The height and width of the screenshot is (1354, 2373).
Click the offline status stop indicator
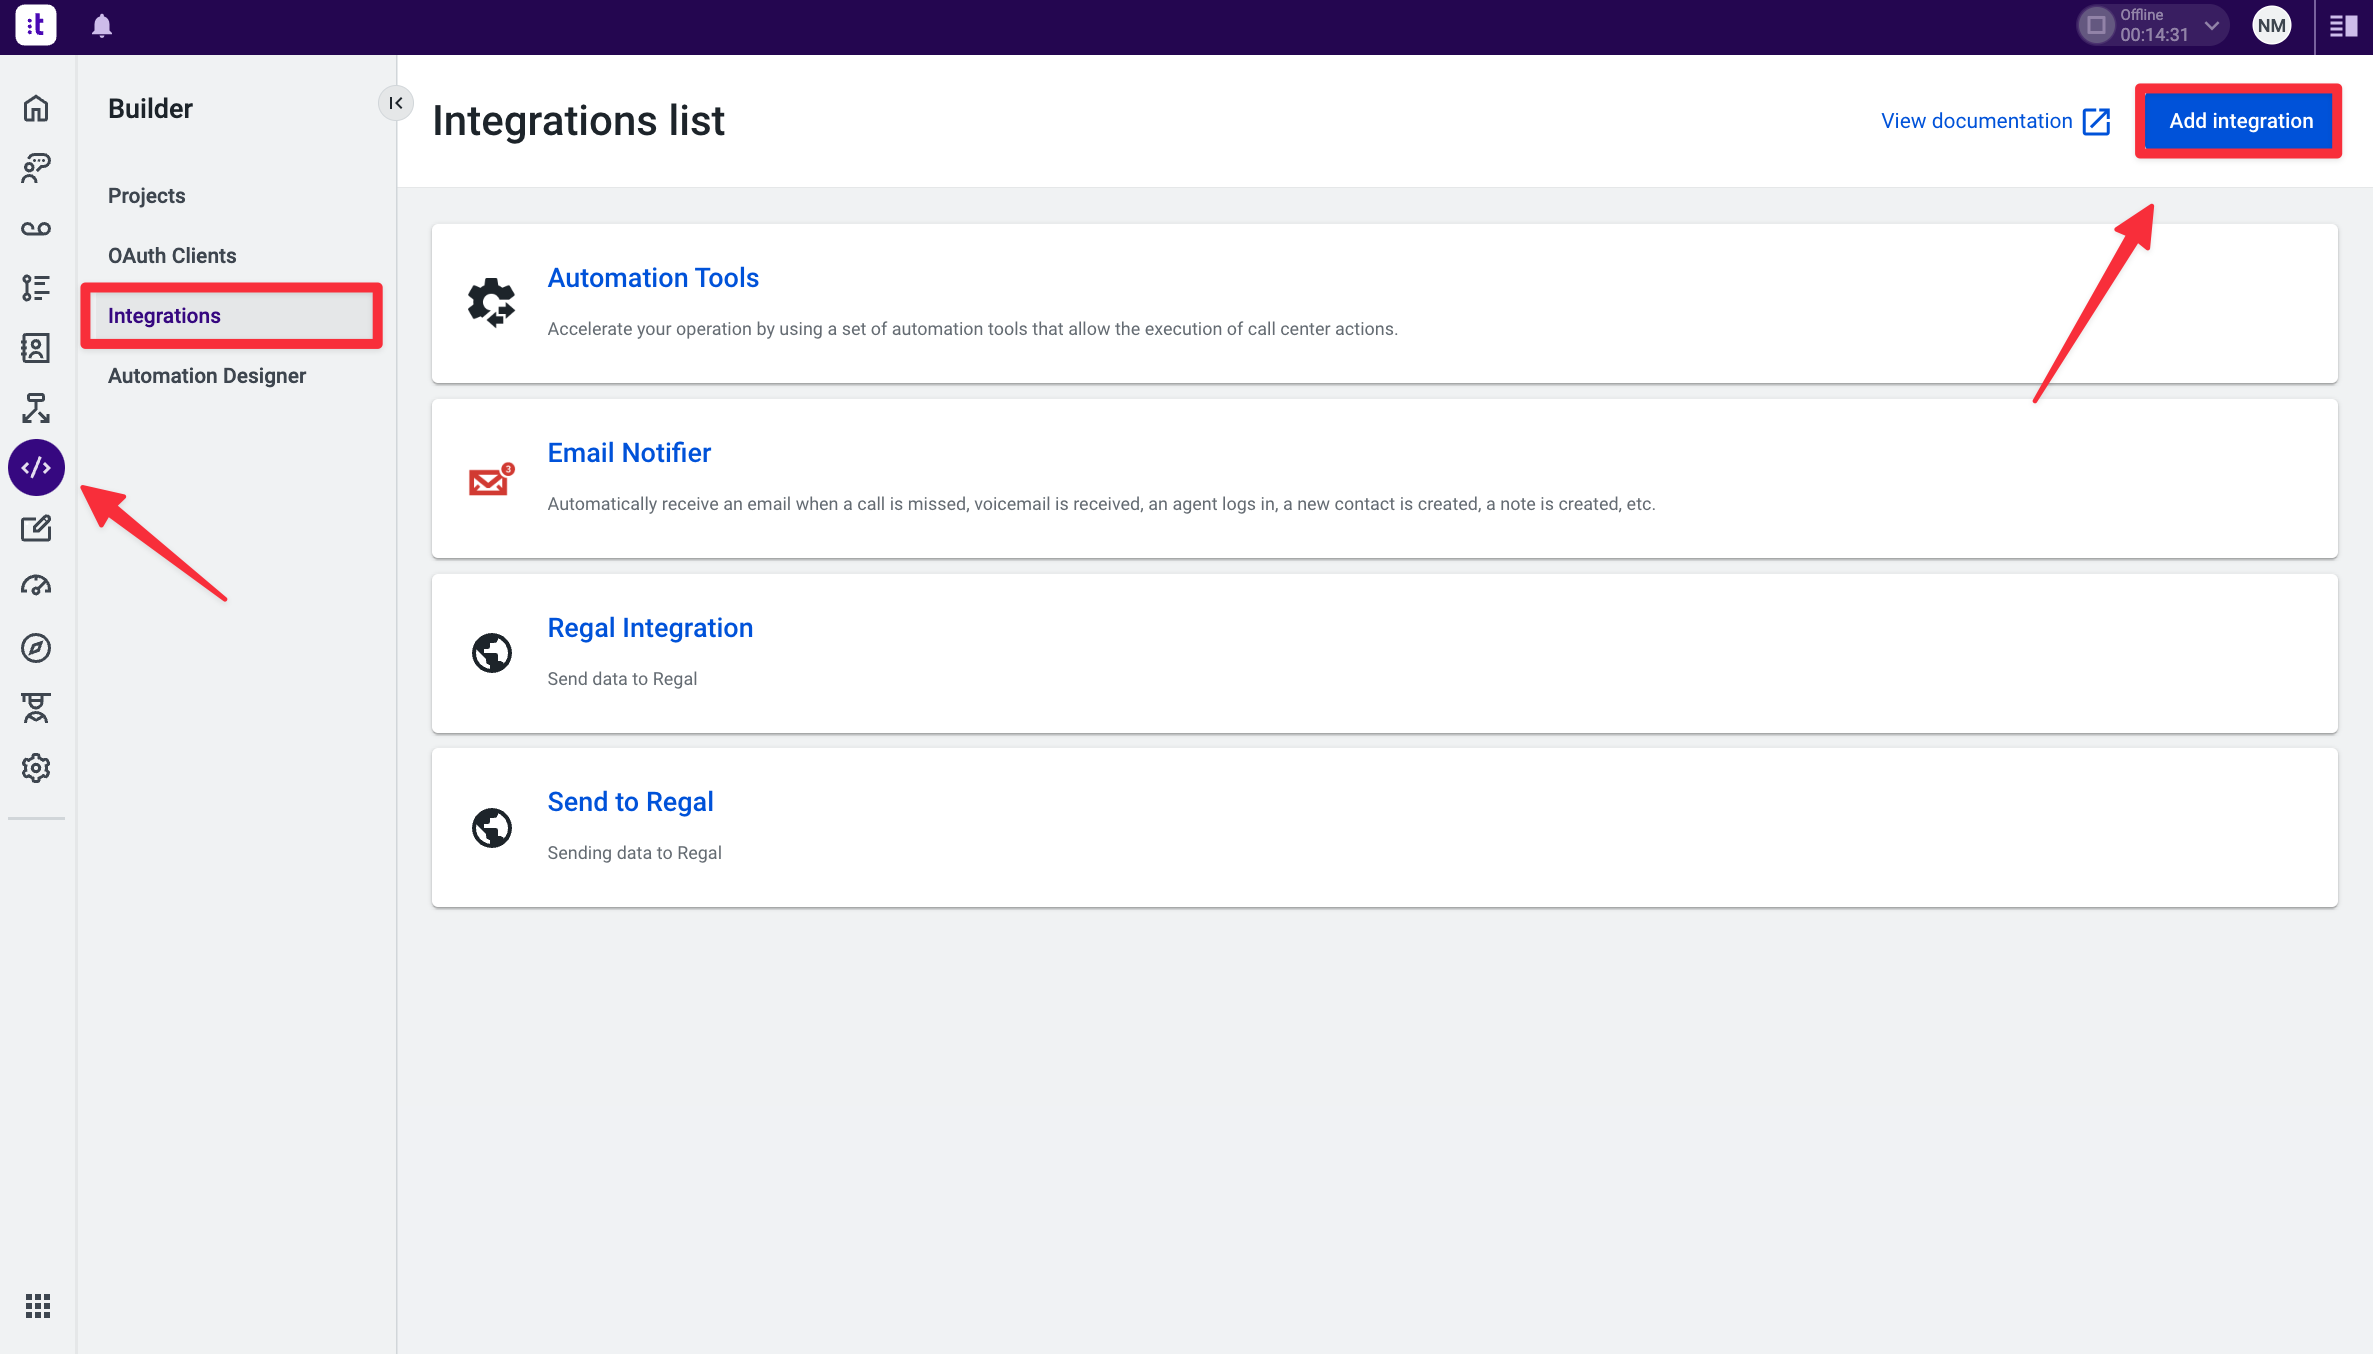[2096, 26]
